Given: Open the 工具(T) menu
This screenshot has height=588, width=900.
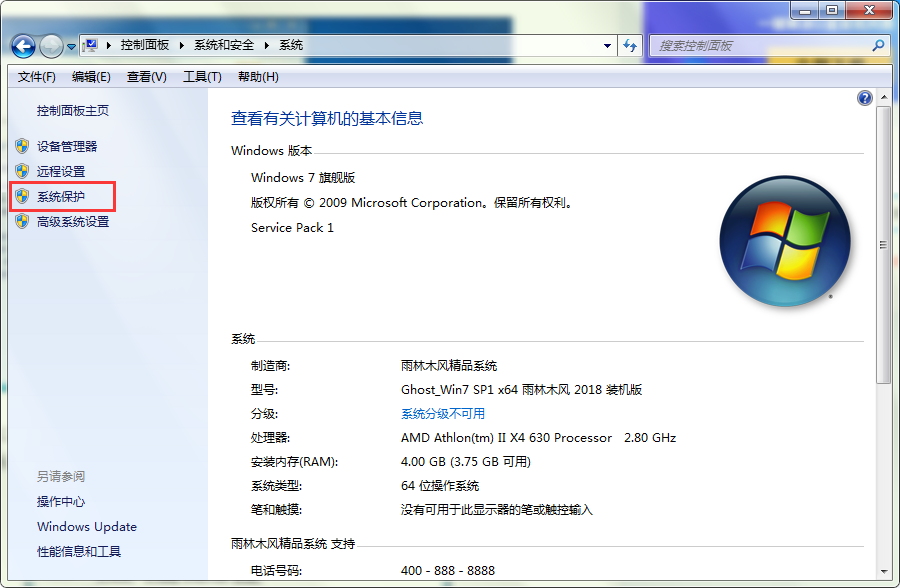Looking at the screenshot, I should tap(201, 77).
